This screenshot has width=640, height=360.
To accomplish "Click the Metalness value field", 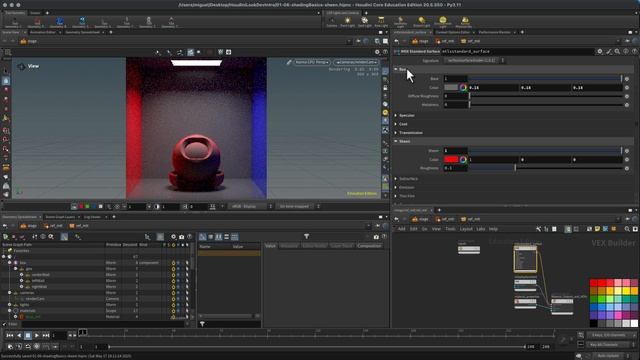I will pyautogui.click(x=456, y=105).
